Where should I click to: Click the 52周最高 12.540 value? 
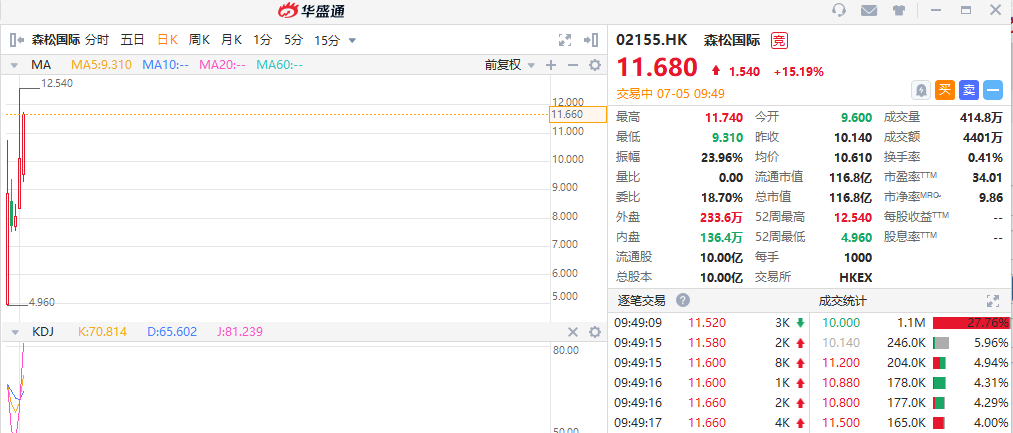(852, 217)
